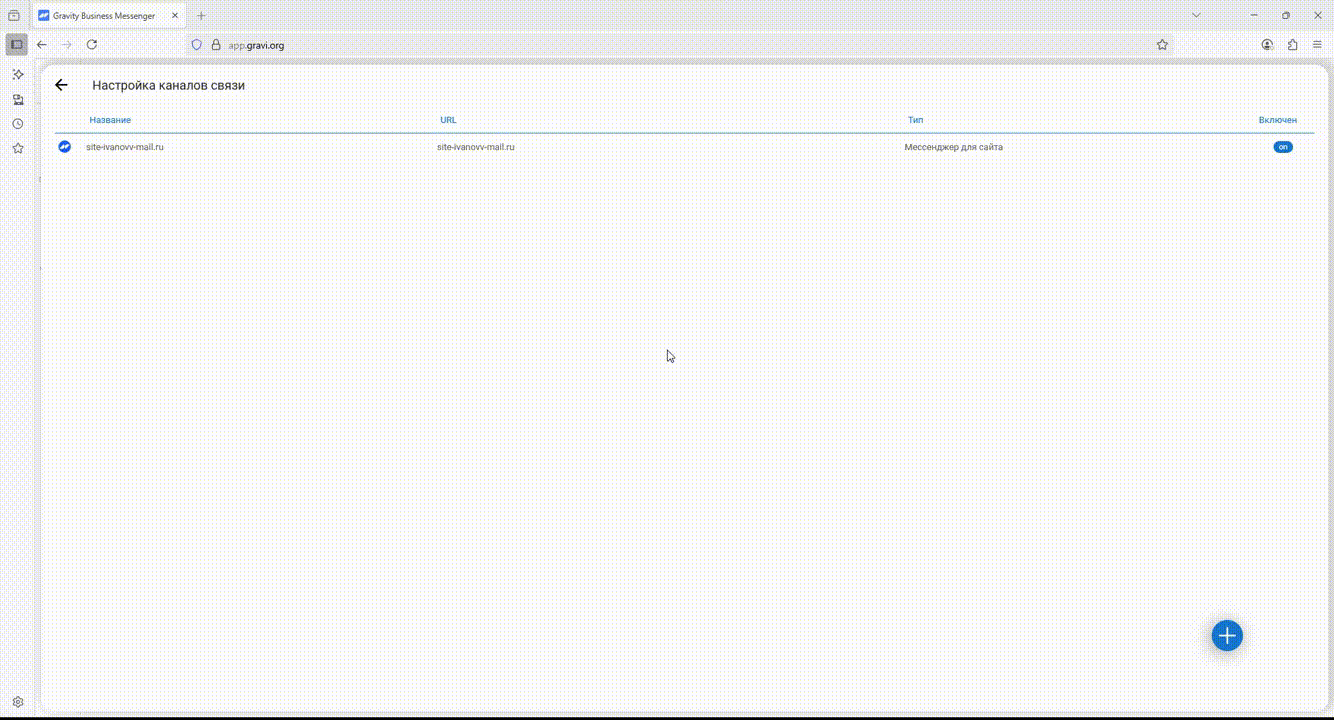Open the bookmarks star in left sidebar
The image size is (1334, 720).
[17, 148]
